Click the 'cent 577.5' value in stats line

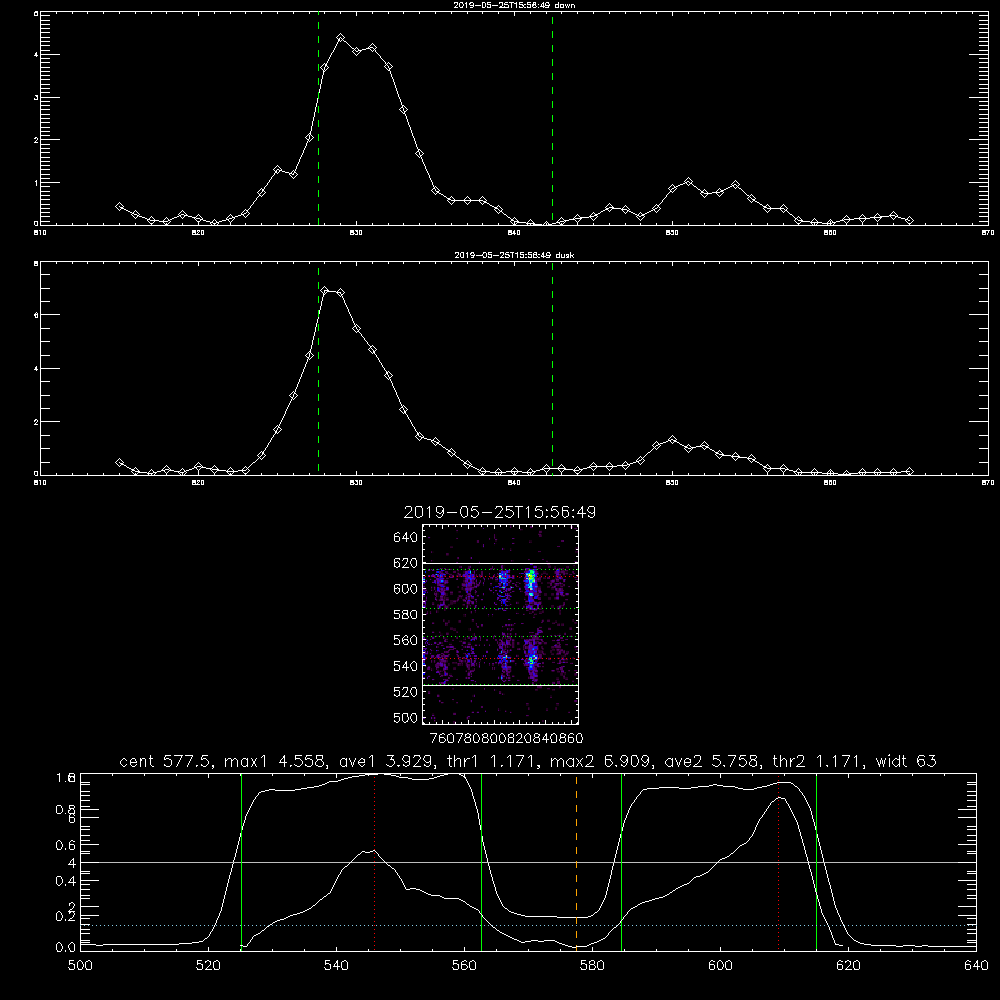tap(168, 761)
